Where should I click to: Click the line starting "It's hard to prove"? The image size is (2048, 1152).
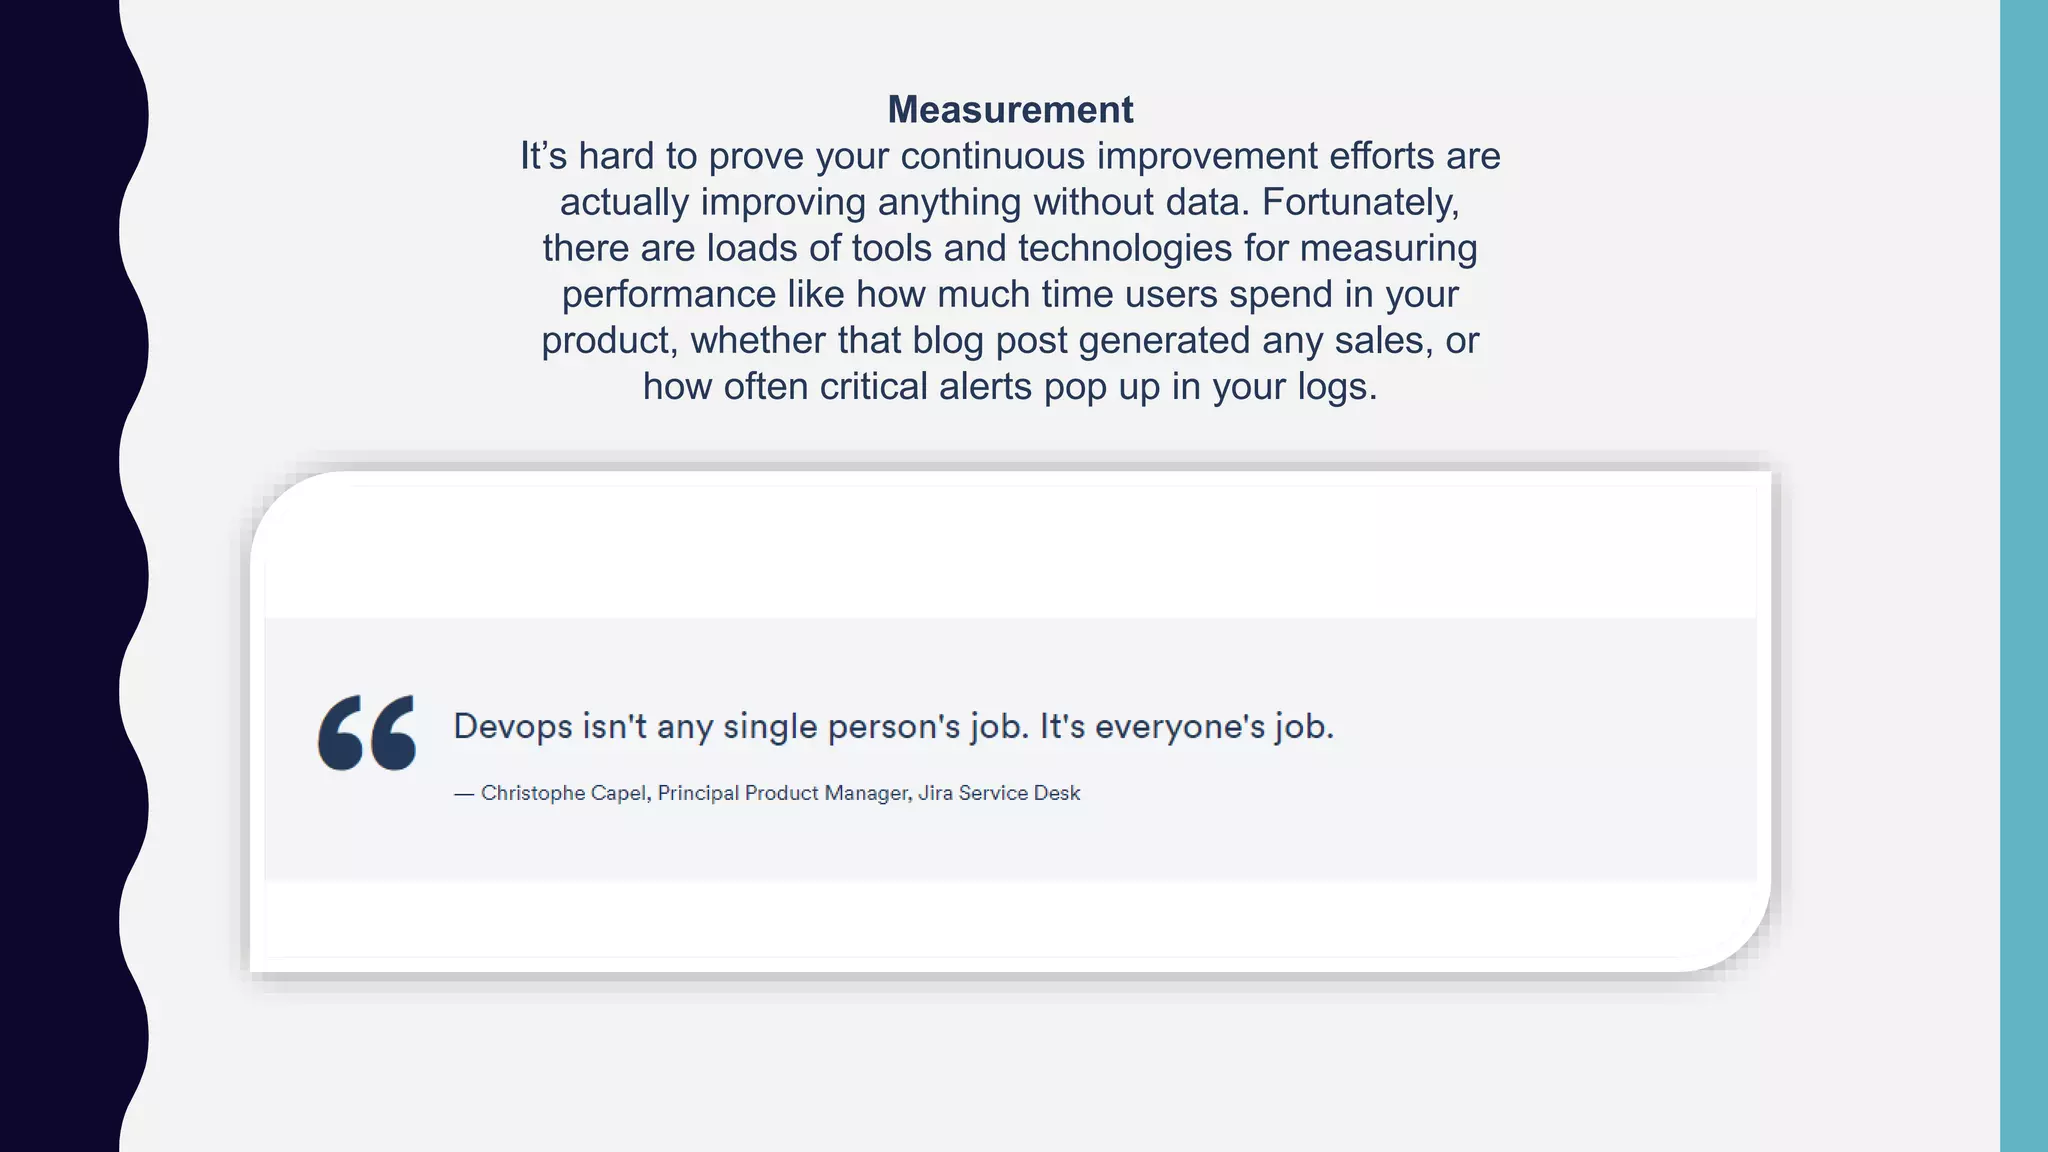pyautogui.click(x=1010, y=156)
